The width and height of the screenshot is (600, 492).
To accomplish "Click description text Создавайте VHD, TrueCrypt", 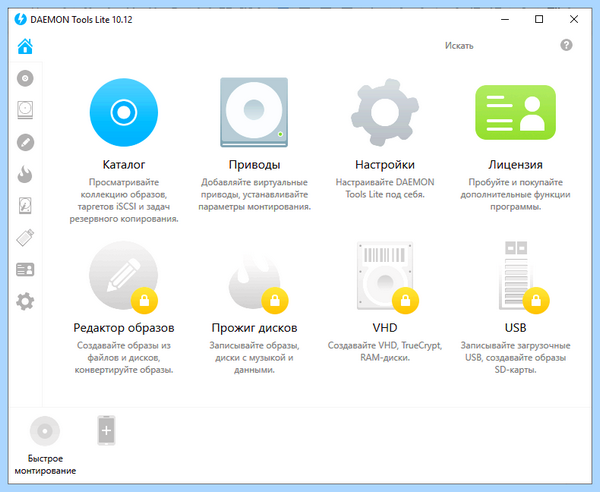I will [x=385, y=352].
